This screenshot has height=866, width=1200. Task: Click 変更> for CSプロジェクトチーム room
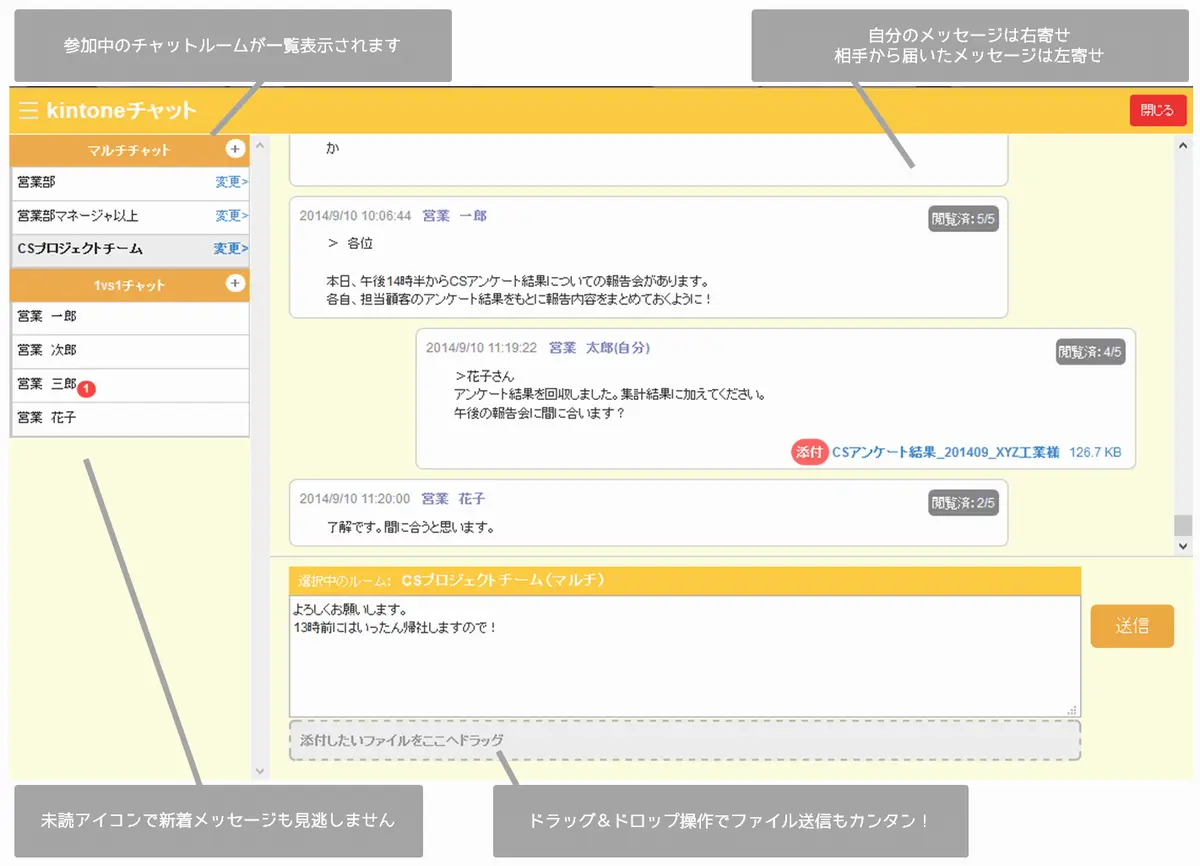230,249
